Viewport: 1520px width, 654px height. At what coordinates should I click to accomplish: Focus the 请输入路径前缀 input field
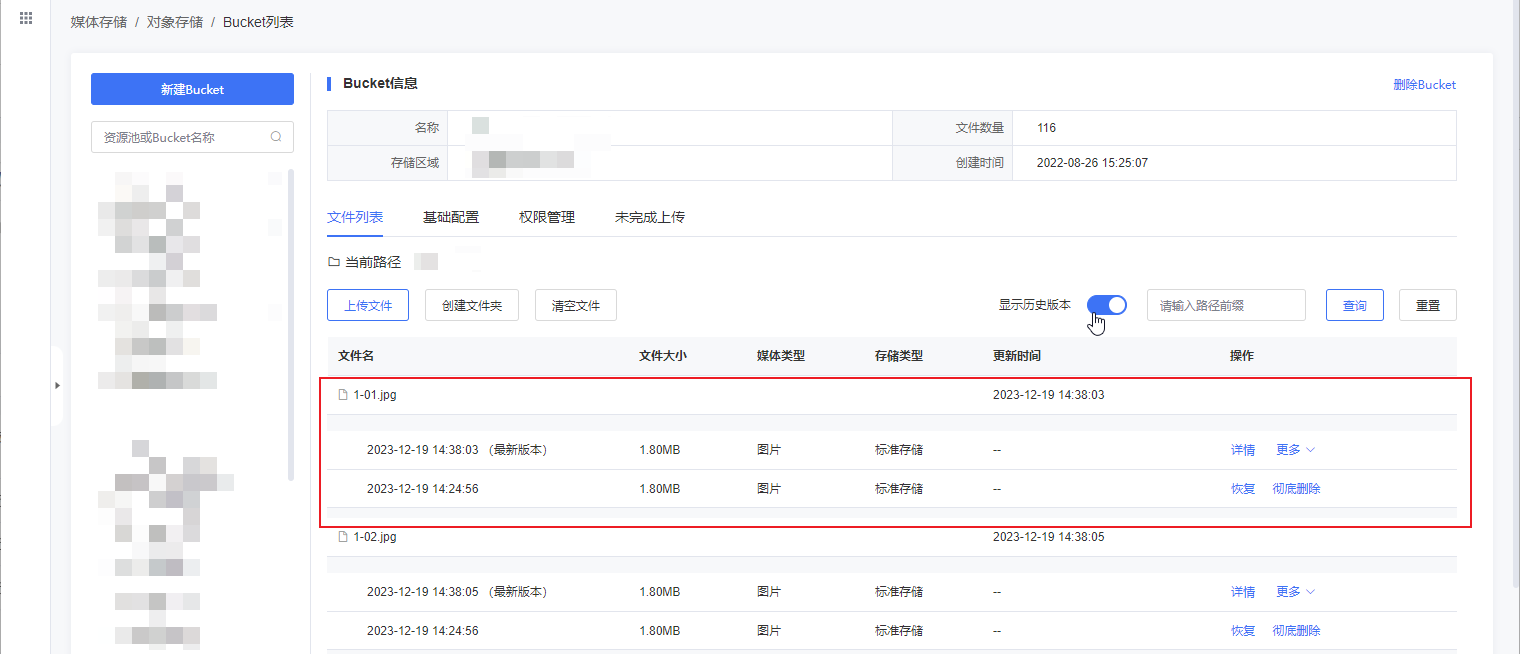[x=1225, y=306]
